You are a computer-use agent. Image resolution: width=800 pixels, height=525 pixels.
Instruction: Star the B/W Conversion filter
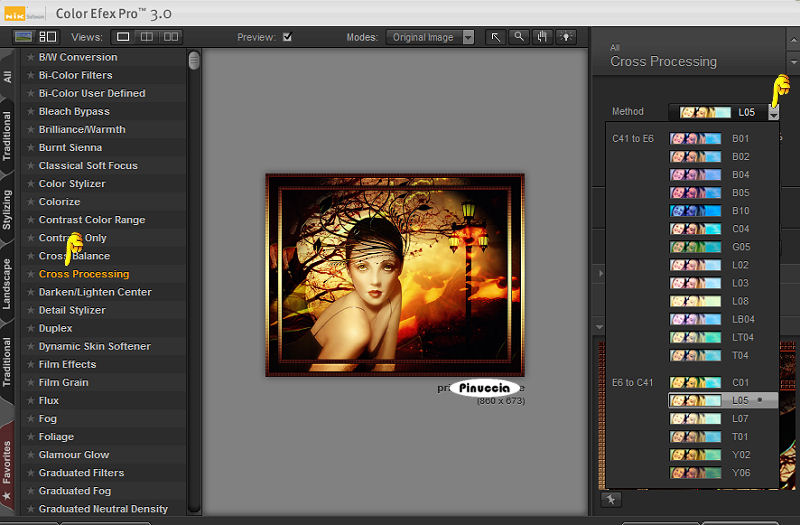pyautogui.click(x=30, y=57)
